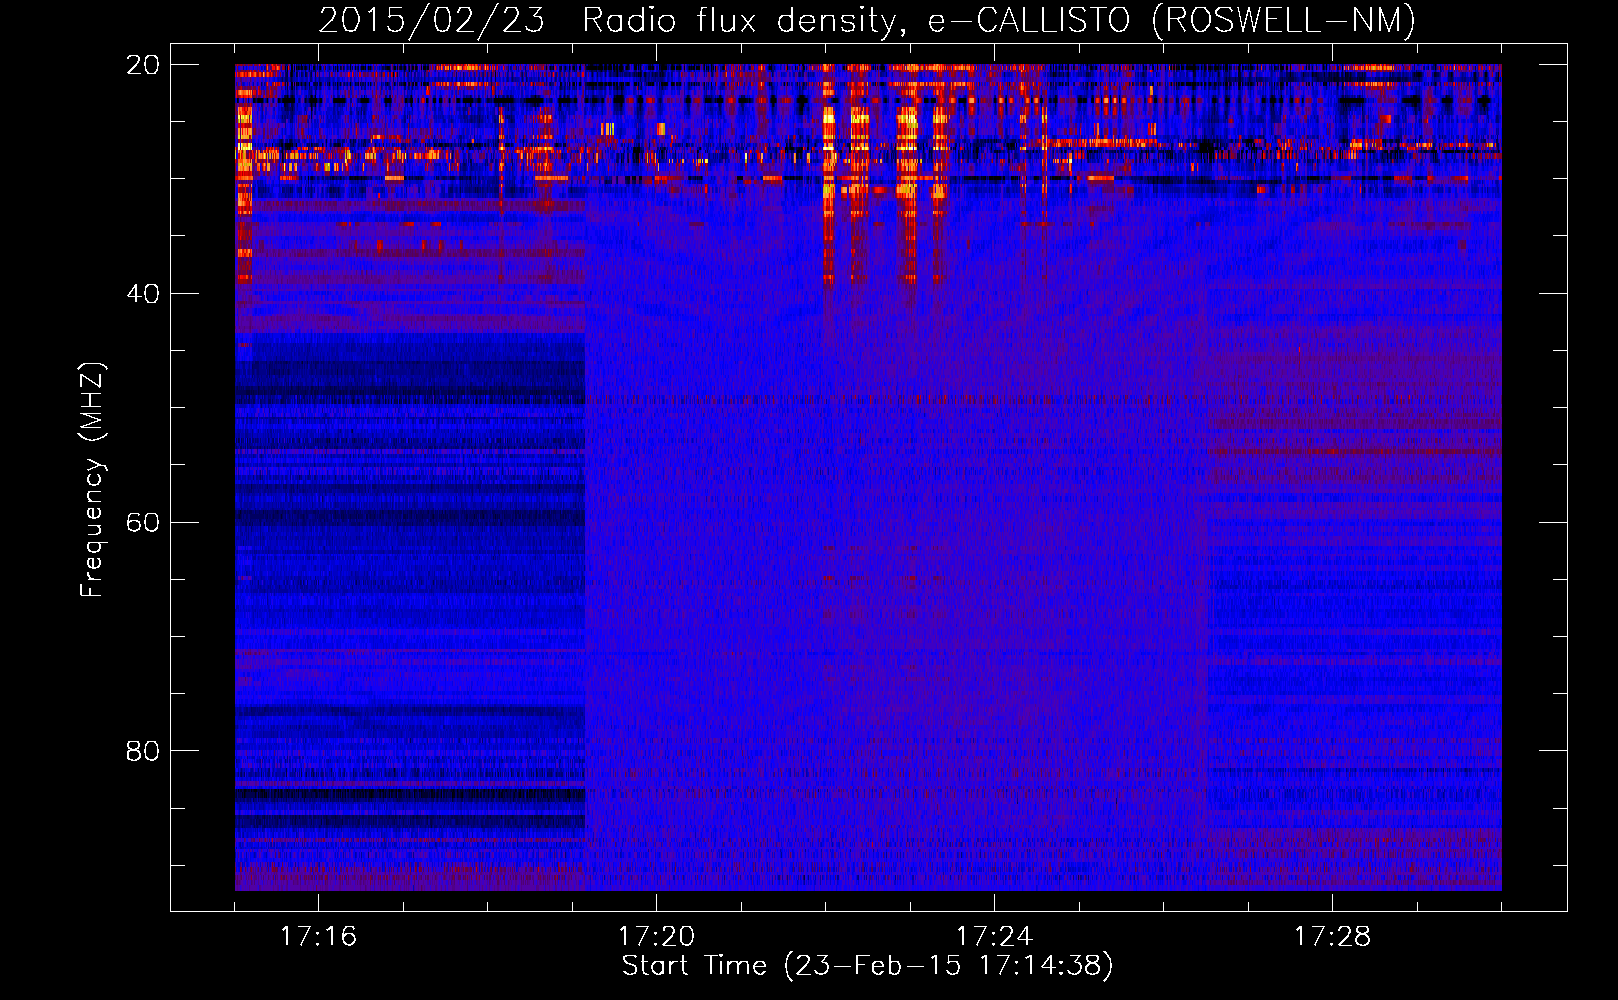
Task: Click the plot title mentioning e-CALLISTO (ROSWELL-NM)
Action: [x=867, y=20]
